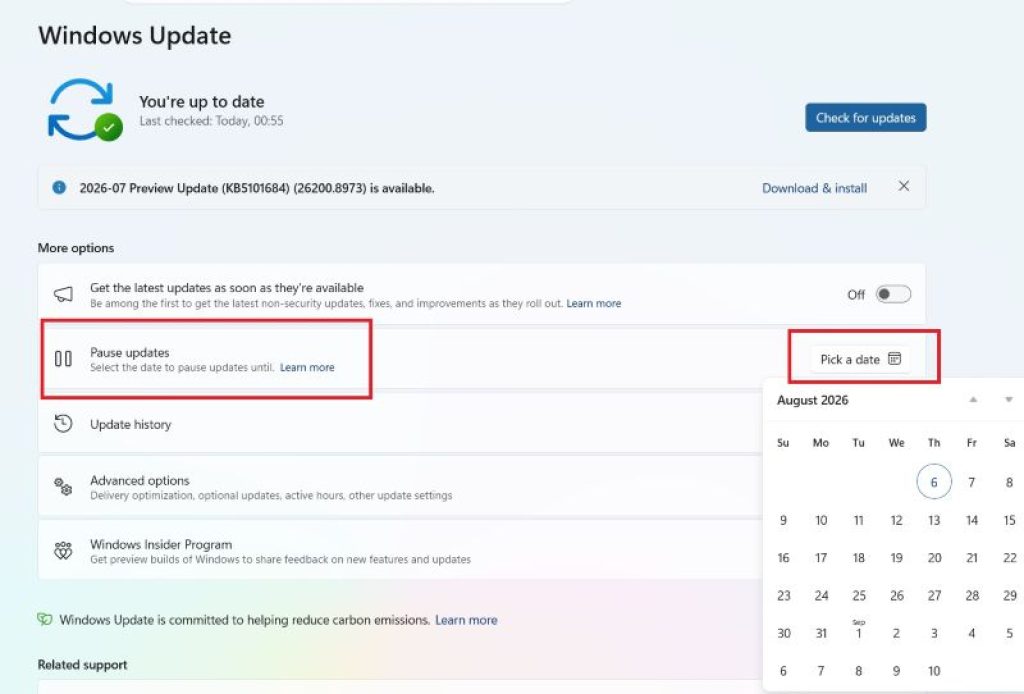Go to previous month in calendar
1024x694 pixels.
[x=973, y=400]
